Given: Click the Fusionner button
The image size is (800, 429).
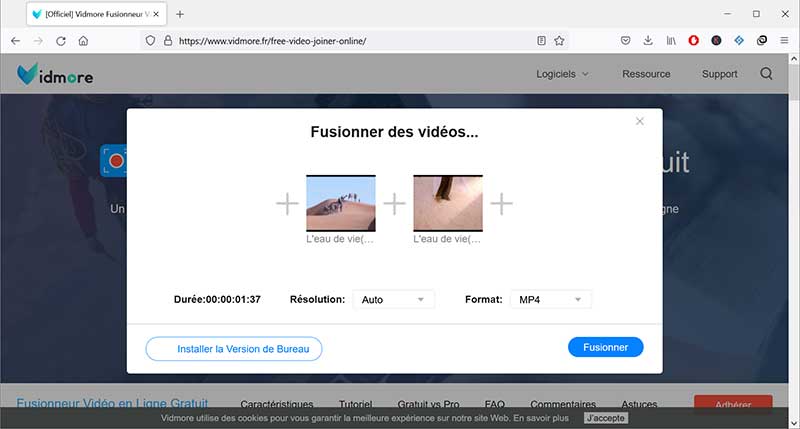Looking at the screenshot, I should click(606, 347).
